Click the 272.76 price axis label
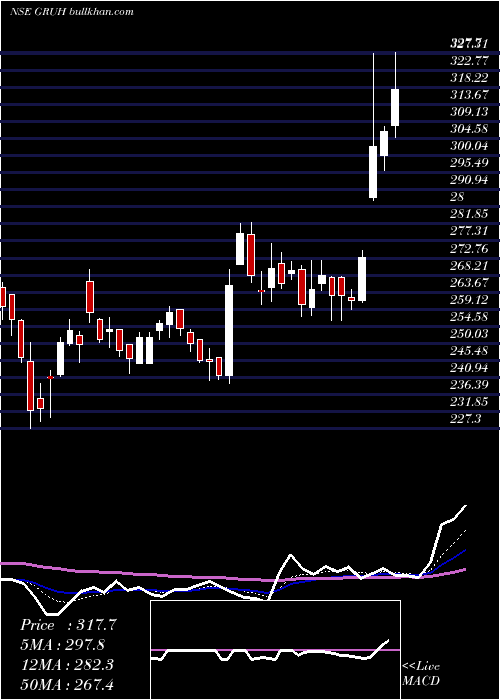Screen dimensions: 500x700 (x=469, y=248)
